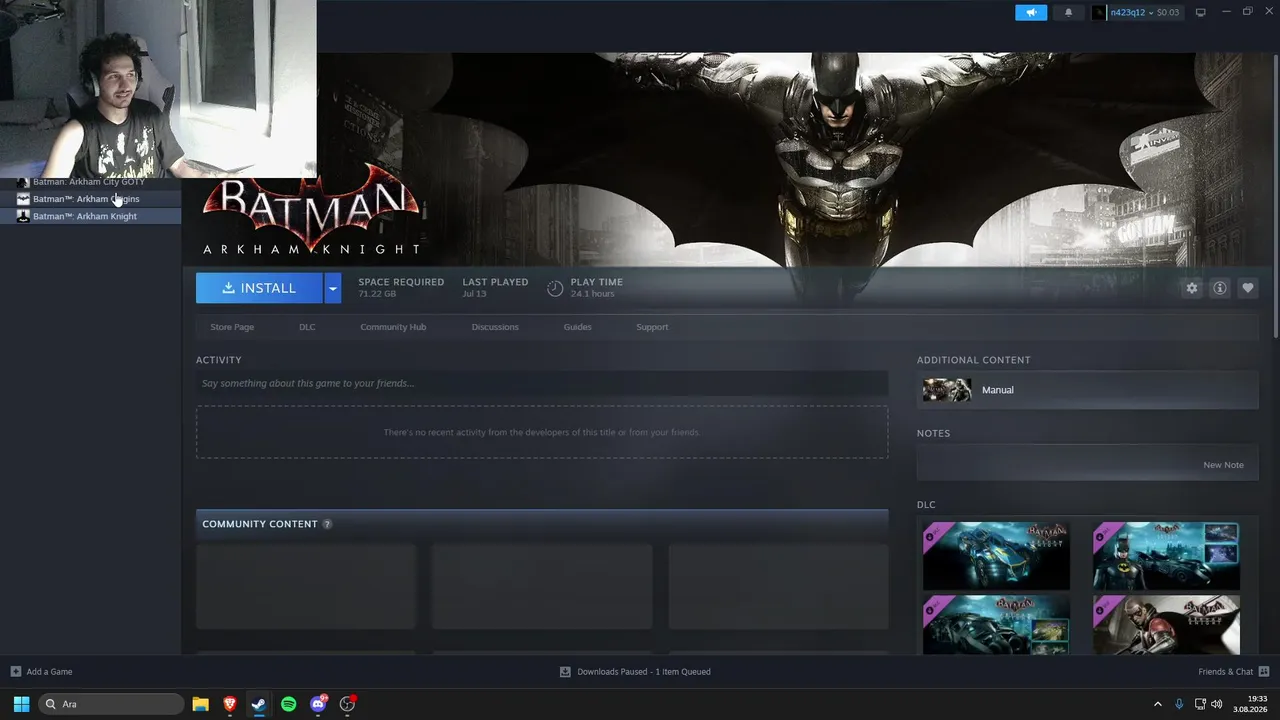Screen dimensions: 1280x720
Task: Click the taskbar search box 'Ara'
Action: click(111, 704)
